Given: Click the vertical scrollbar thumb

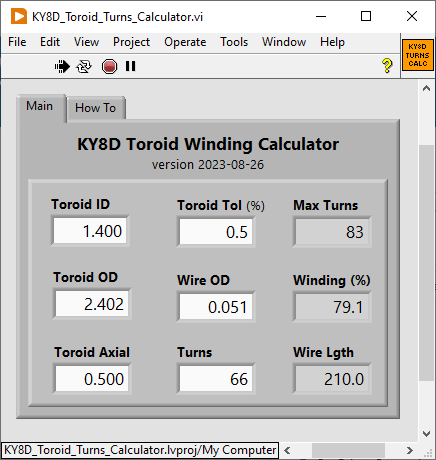Looking at the screenshot, I should [x=426, y=262].
